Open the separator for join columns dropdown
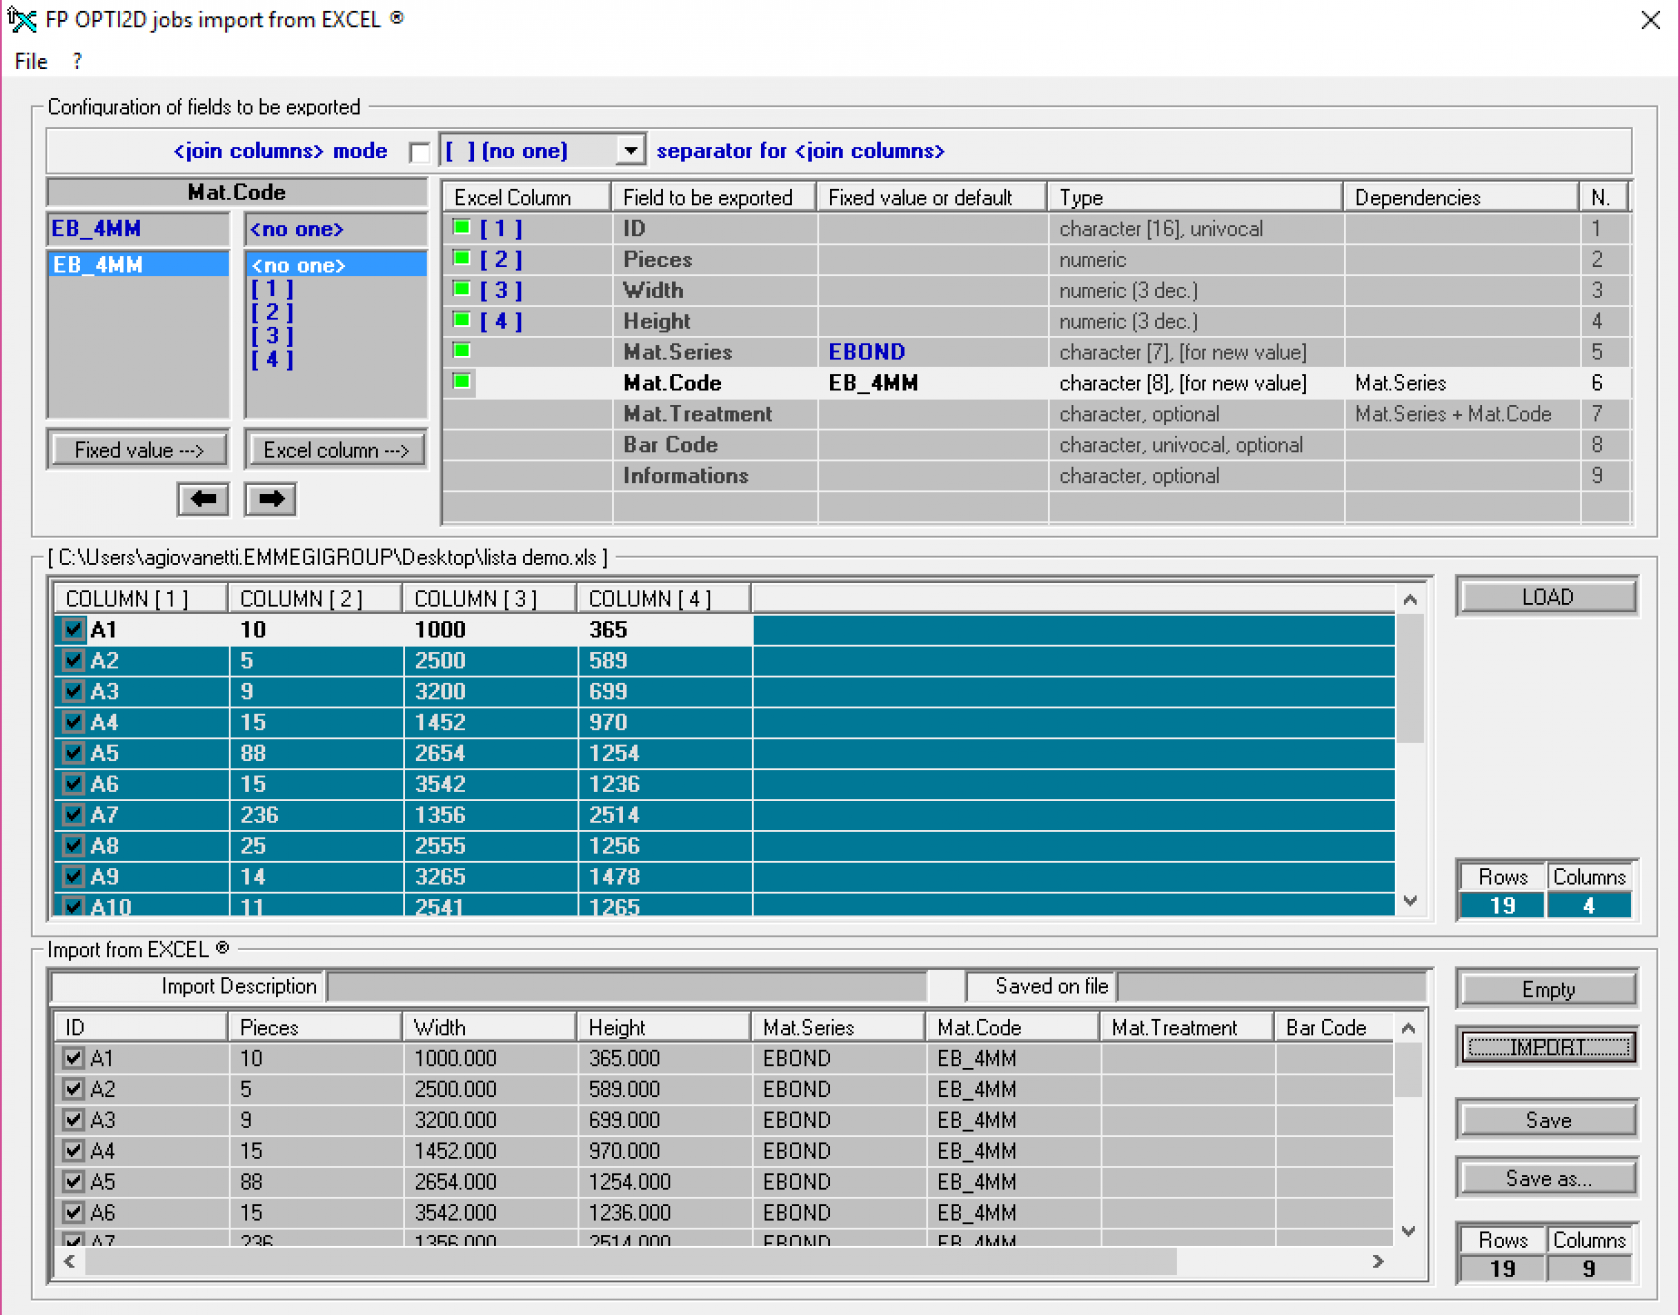Viewport: 1680px width, 1315px height. point(629,150)
